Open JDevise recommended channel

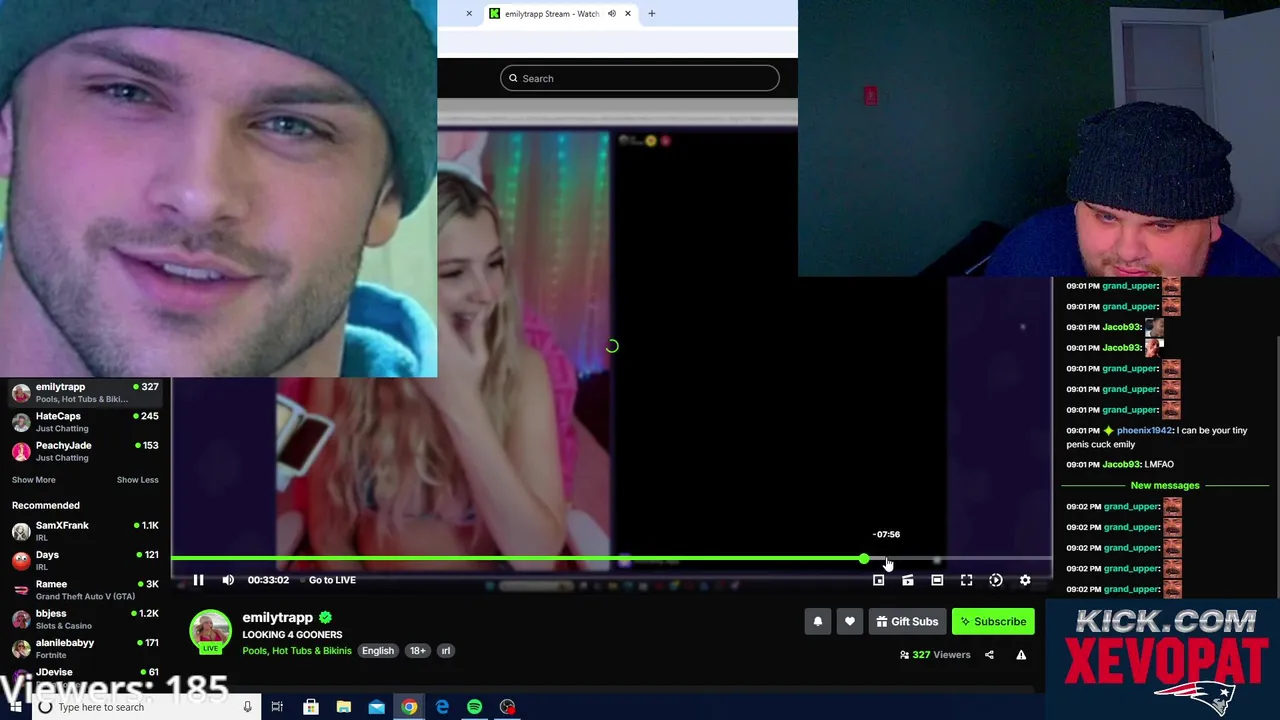pyautogui.click(x=85, y=674)
